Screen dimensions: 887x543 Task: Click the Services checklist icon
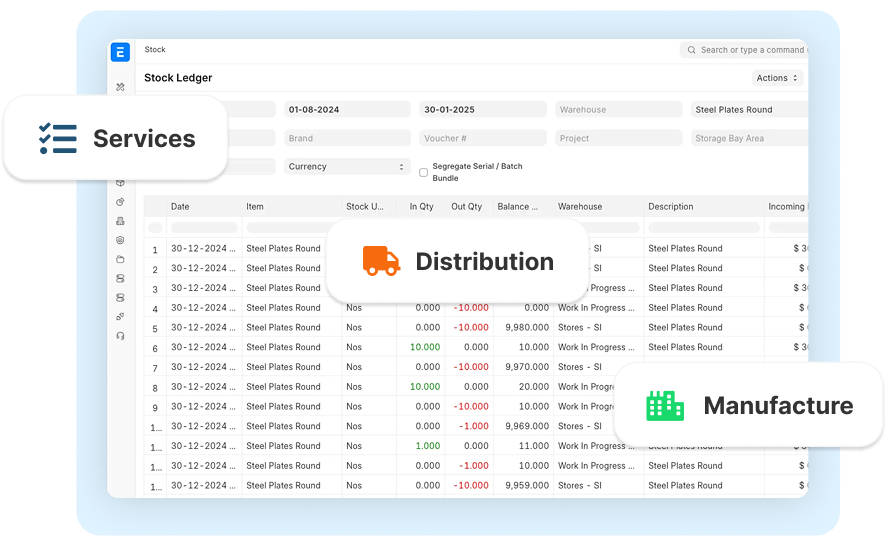(x=57, y=138)
